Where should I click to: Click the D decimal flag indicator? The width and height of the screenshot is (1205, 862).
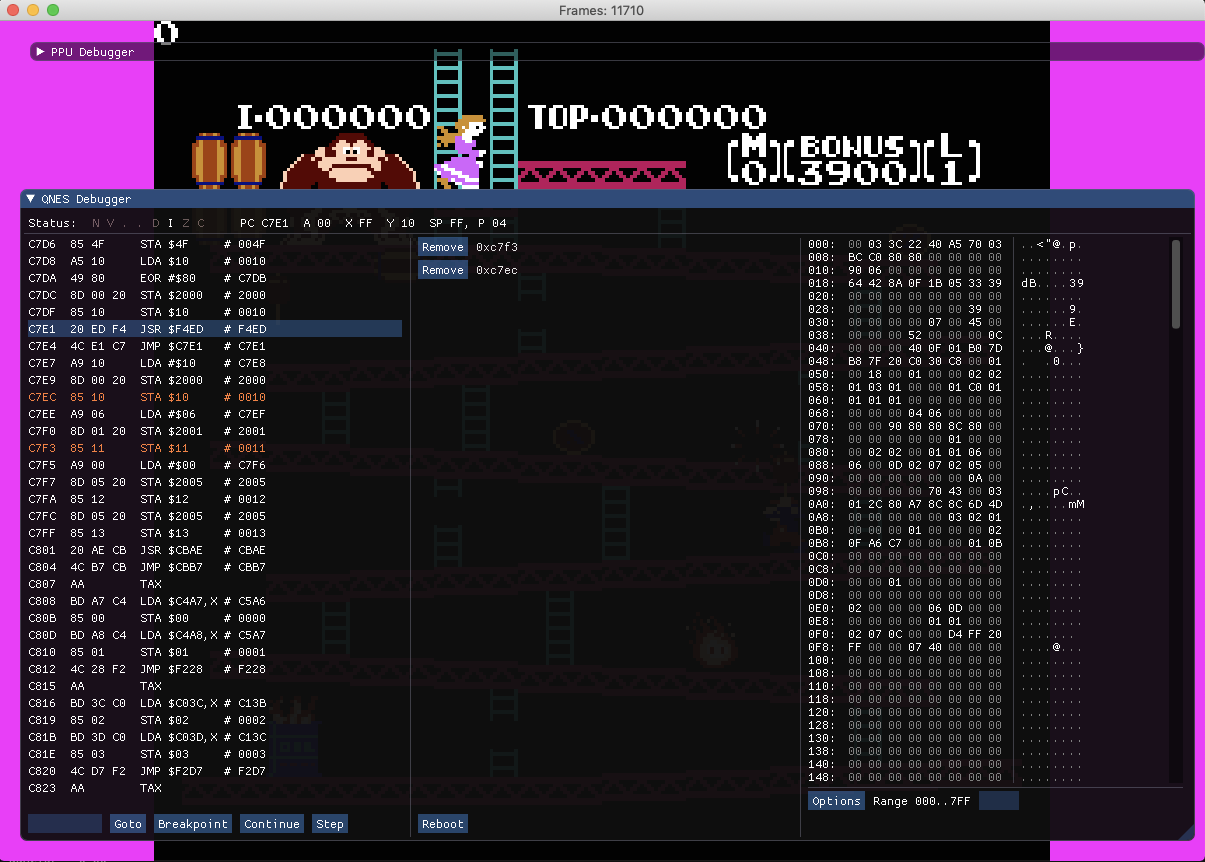156,224
